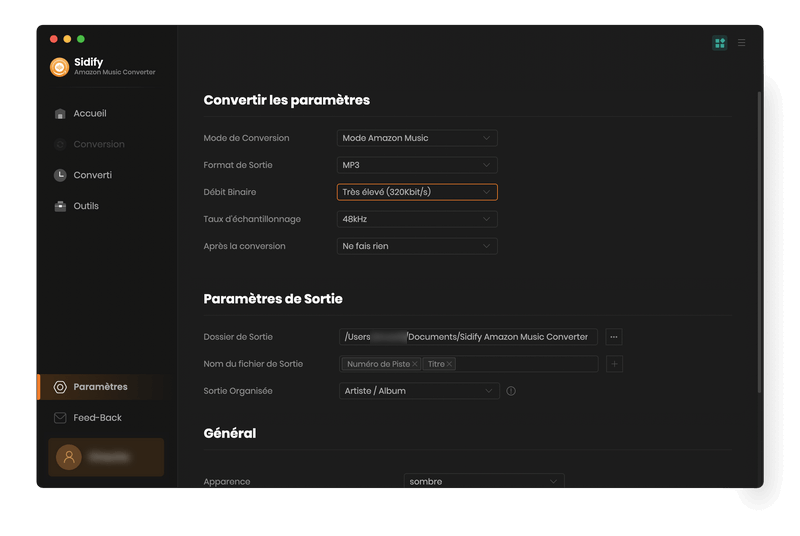Click the Dossier de Sortie path field
This screenshot has height=536, width=800.
point(467,337)
